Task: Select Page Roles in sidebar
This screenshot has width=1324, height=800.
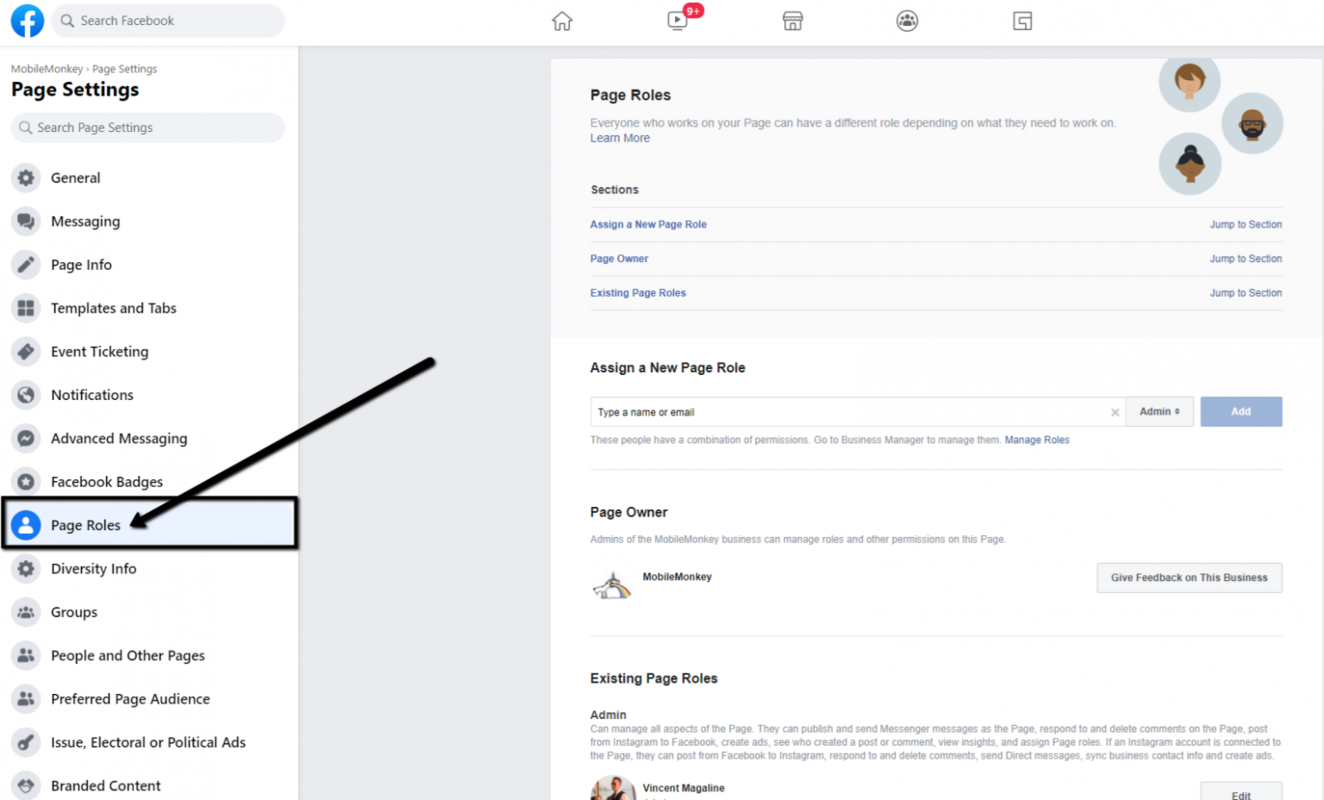Action: (x=150, y=525)
